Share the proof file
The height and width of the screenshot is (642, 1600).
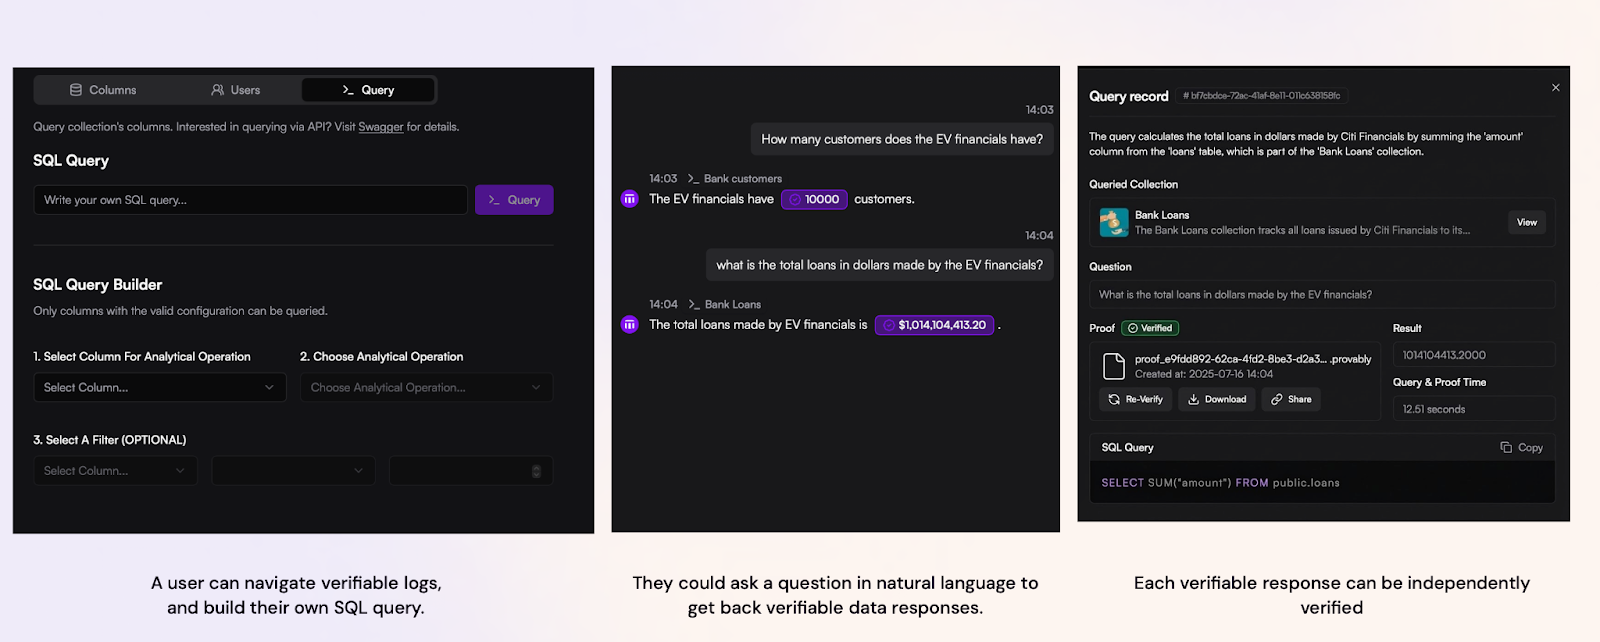pos(1291,399)
